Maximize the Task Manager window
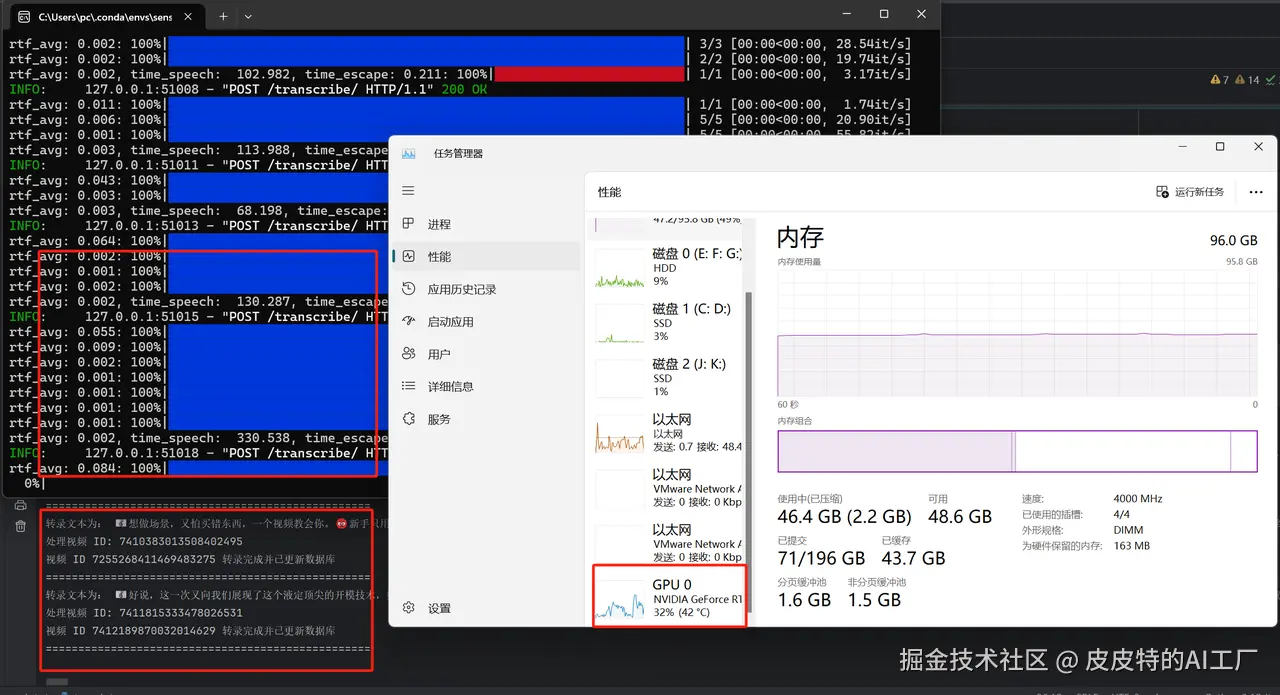The width and height of the screenshot is (1280, 695). [1220, 147]
